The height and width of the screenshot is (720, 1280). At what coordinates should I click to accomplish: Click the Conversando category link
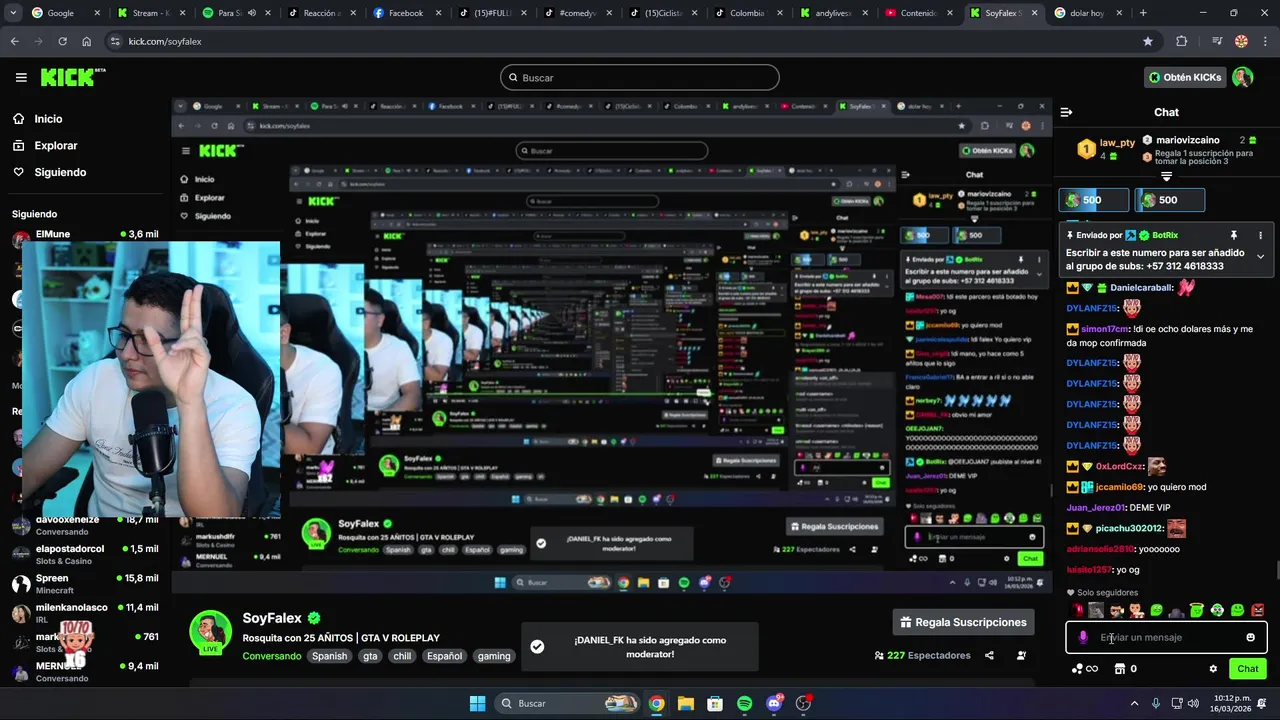271,656
